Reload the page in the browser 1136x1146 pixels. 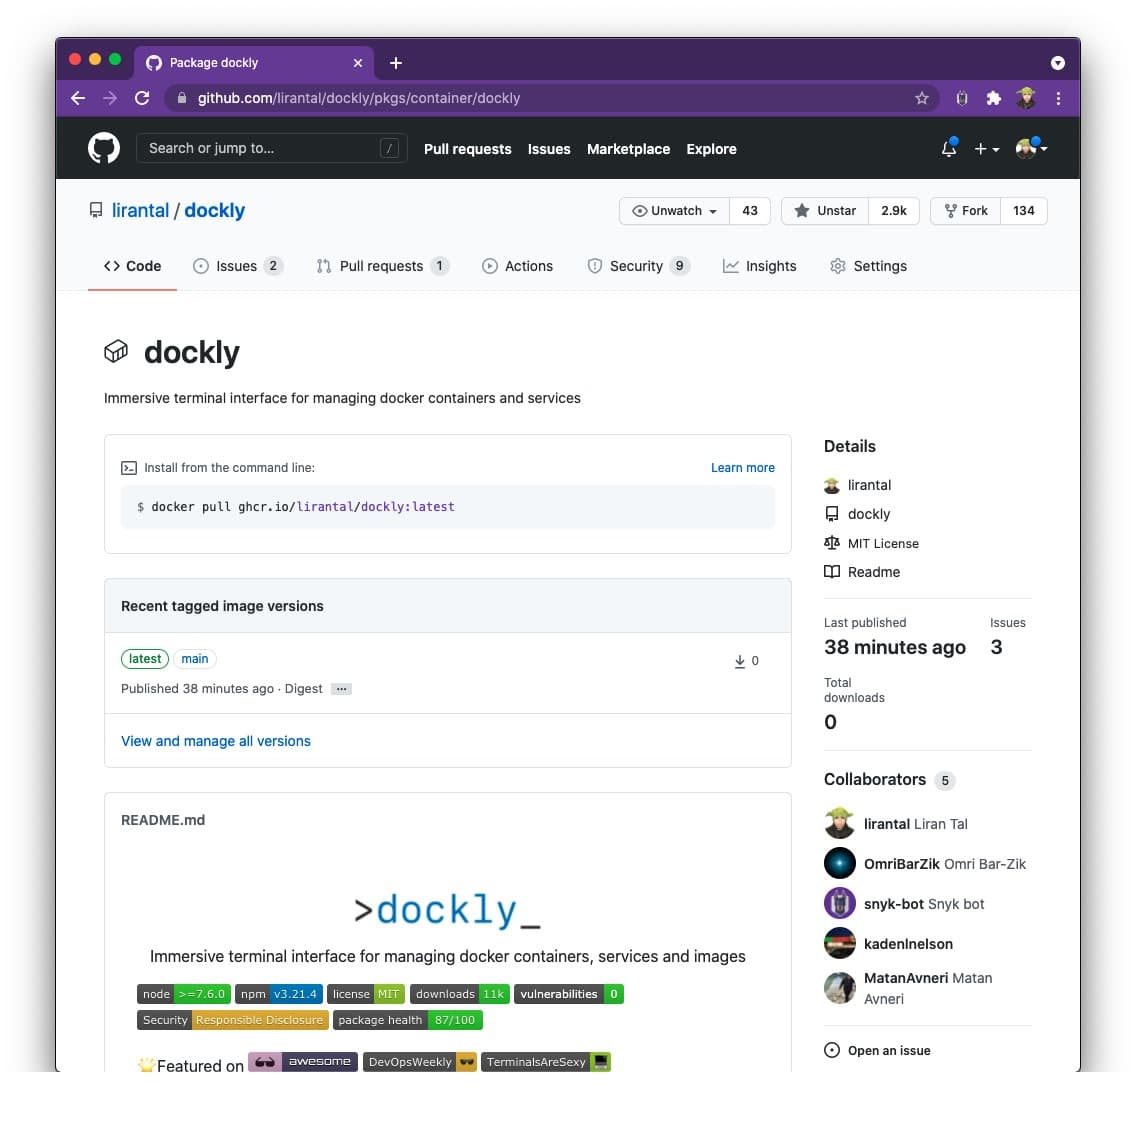[142, 98]
